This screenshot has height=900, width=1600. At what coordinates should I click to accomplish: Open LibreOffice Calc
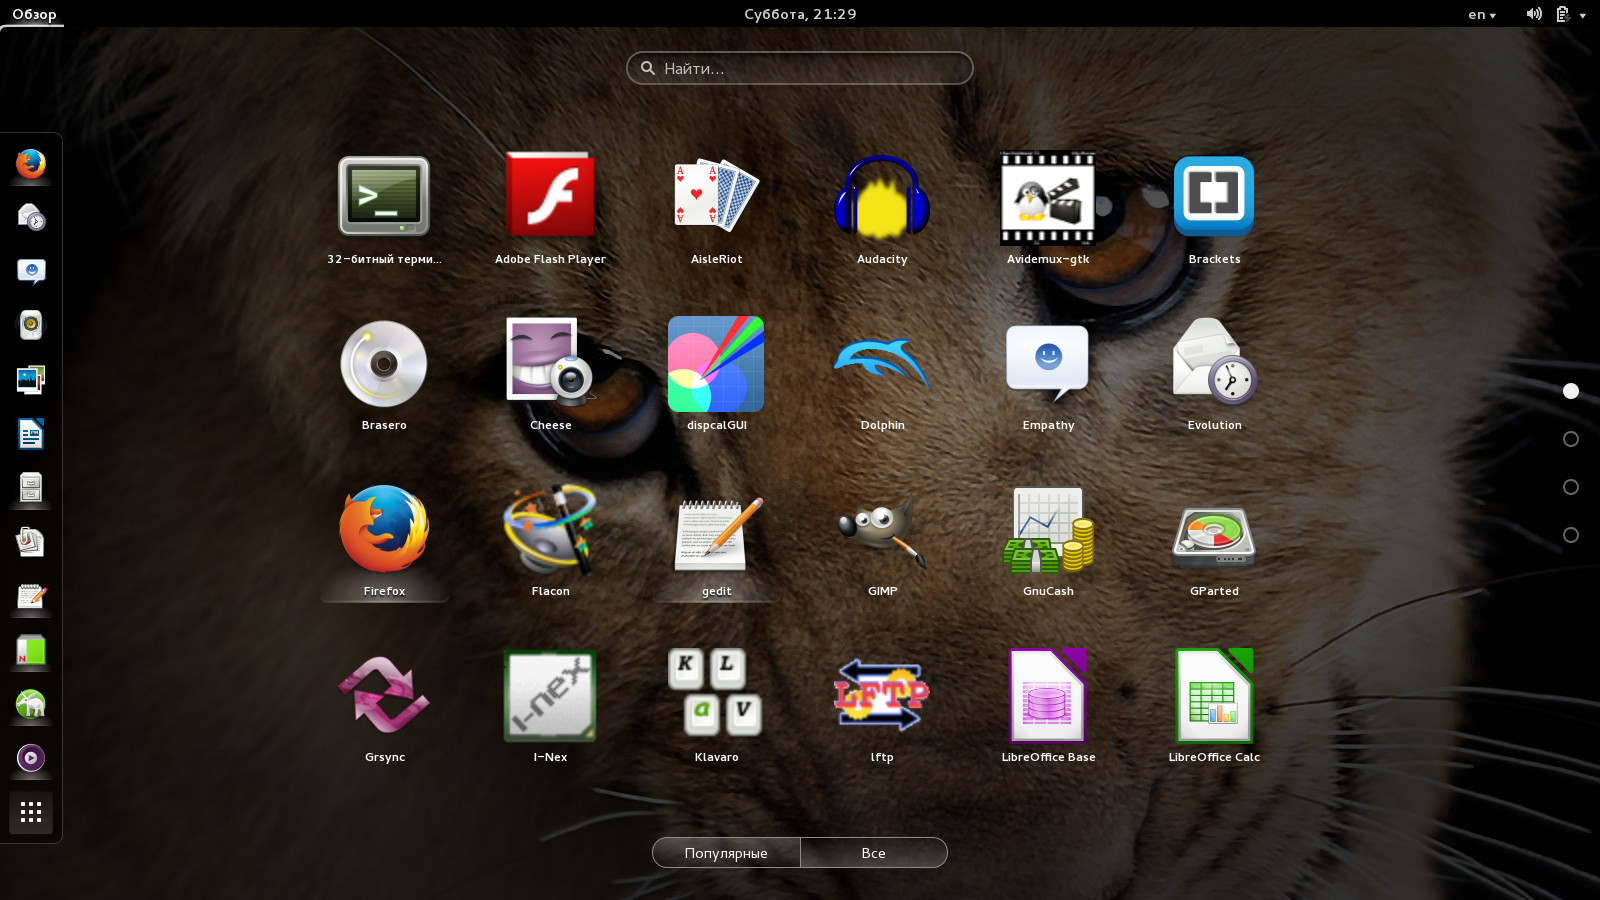click(1214, 695)
